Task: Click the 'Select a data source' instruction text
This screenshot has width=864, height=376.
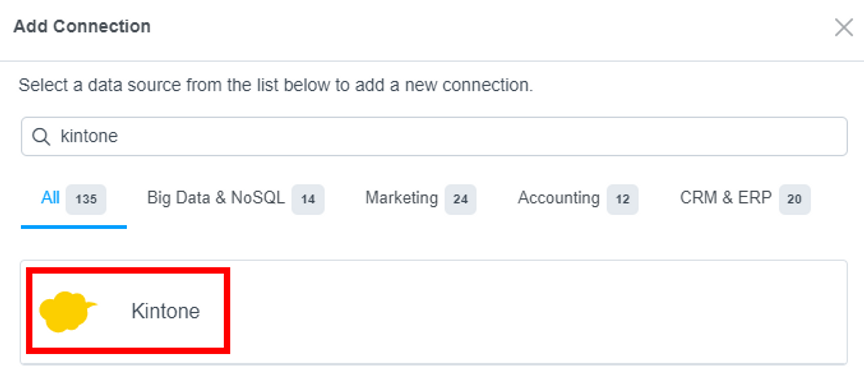Action: 276,85
